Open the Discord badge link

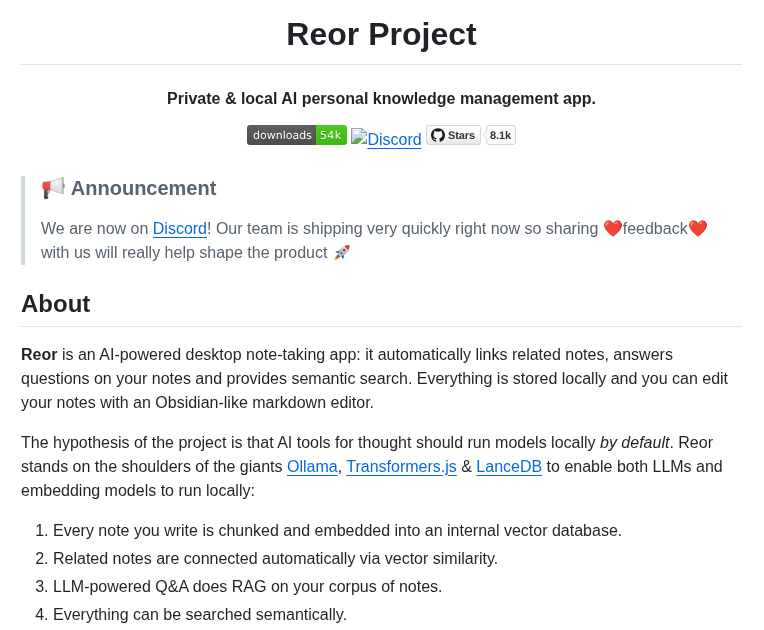(x=386, y=139)
